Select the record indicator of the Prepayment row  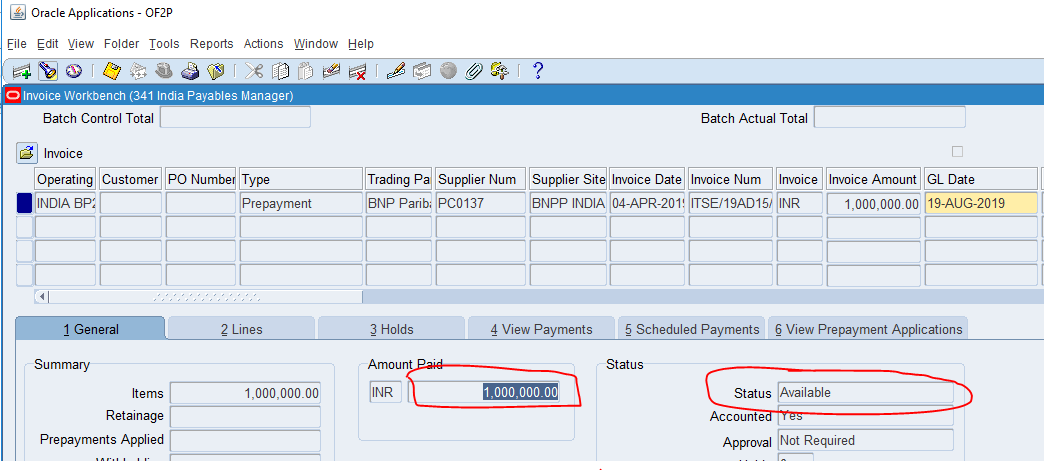pos(24,204)
